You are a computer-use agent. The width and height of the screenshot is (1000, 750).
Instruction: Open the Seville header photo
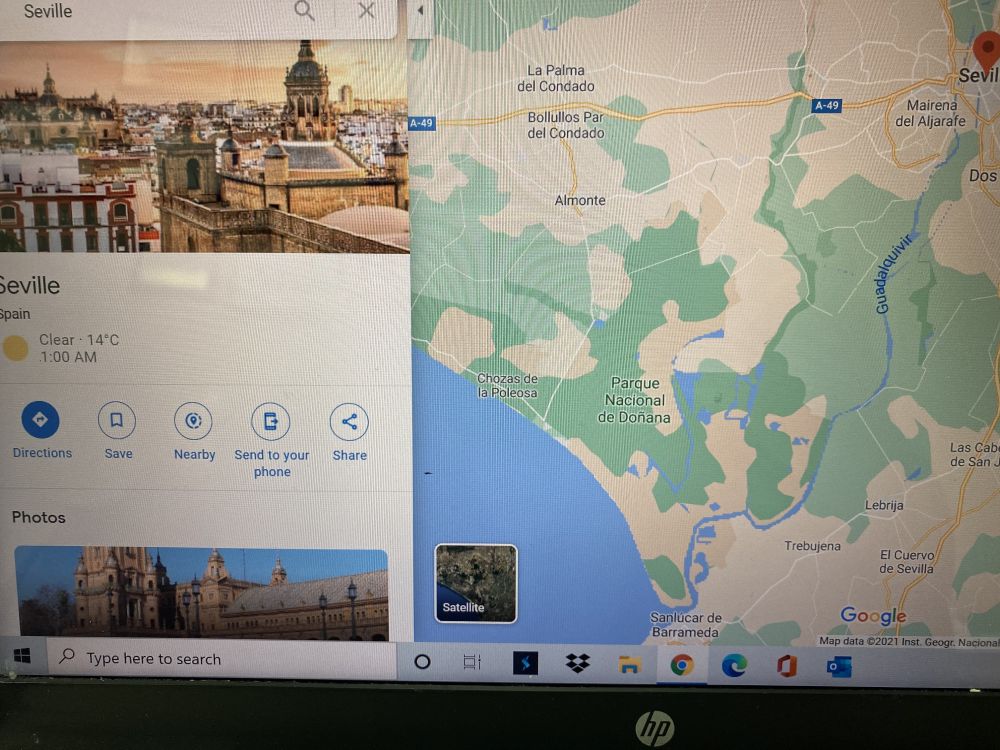(x=204, y=146)
